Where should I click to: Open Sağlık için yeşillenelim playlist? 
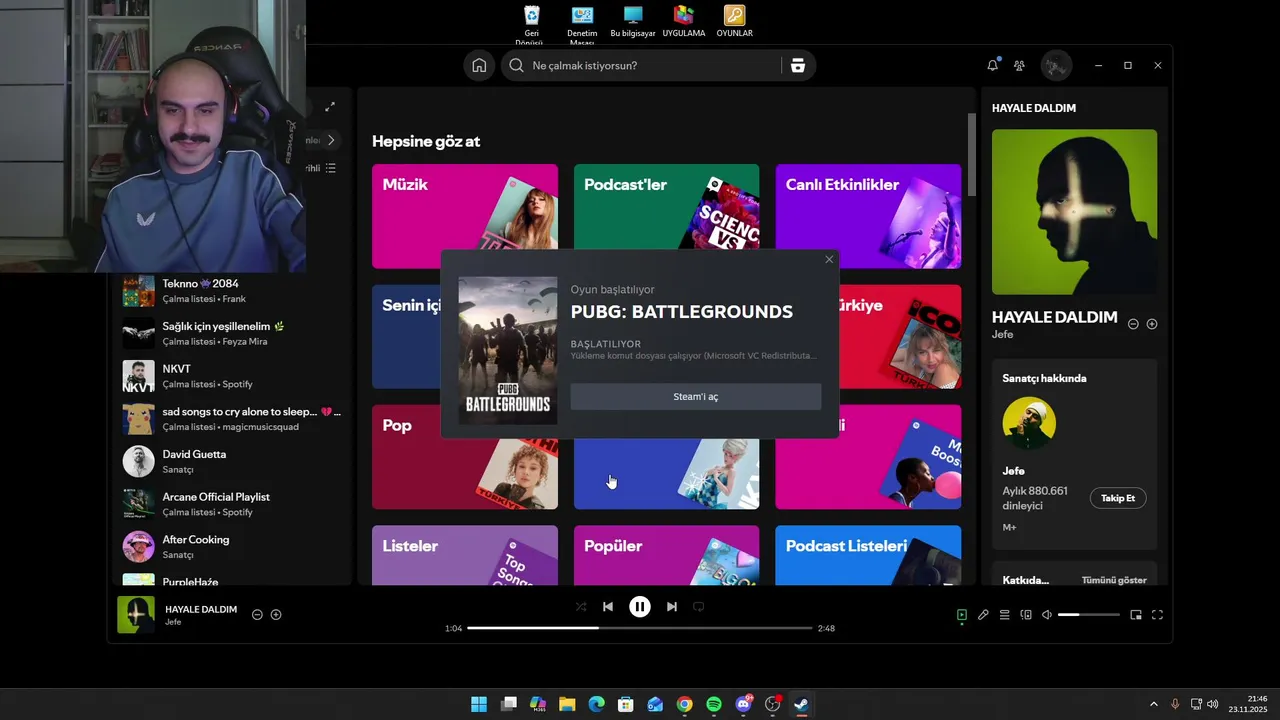pos(233,333)
